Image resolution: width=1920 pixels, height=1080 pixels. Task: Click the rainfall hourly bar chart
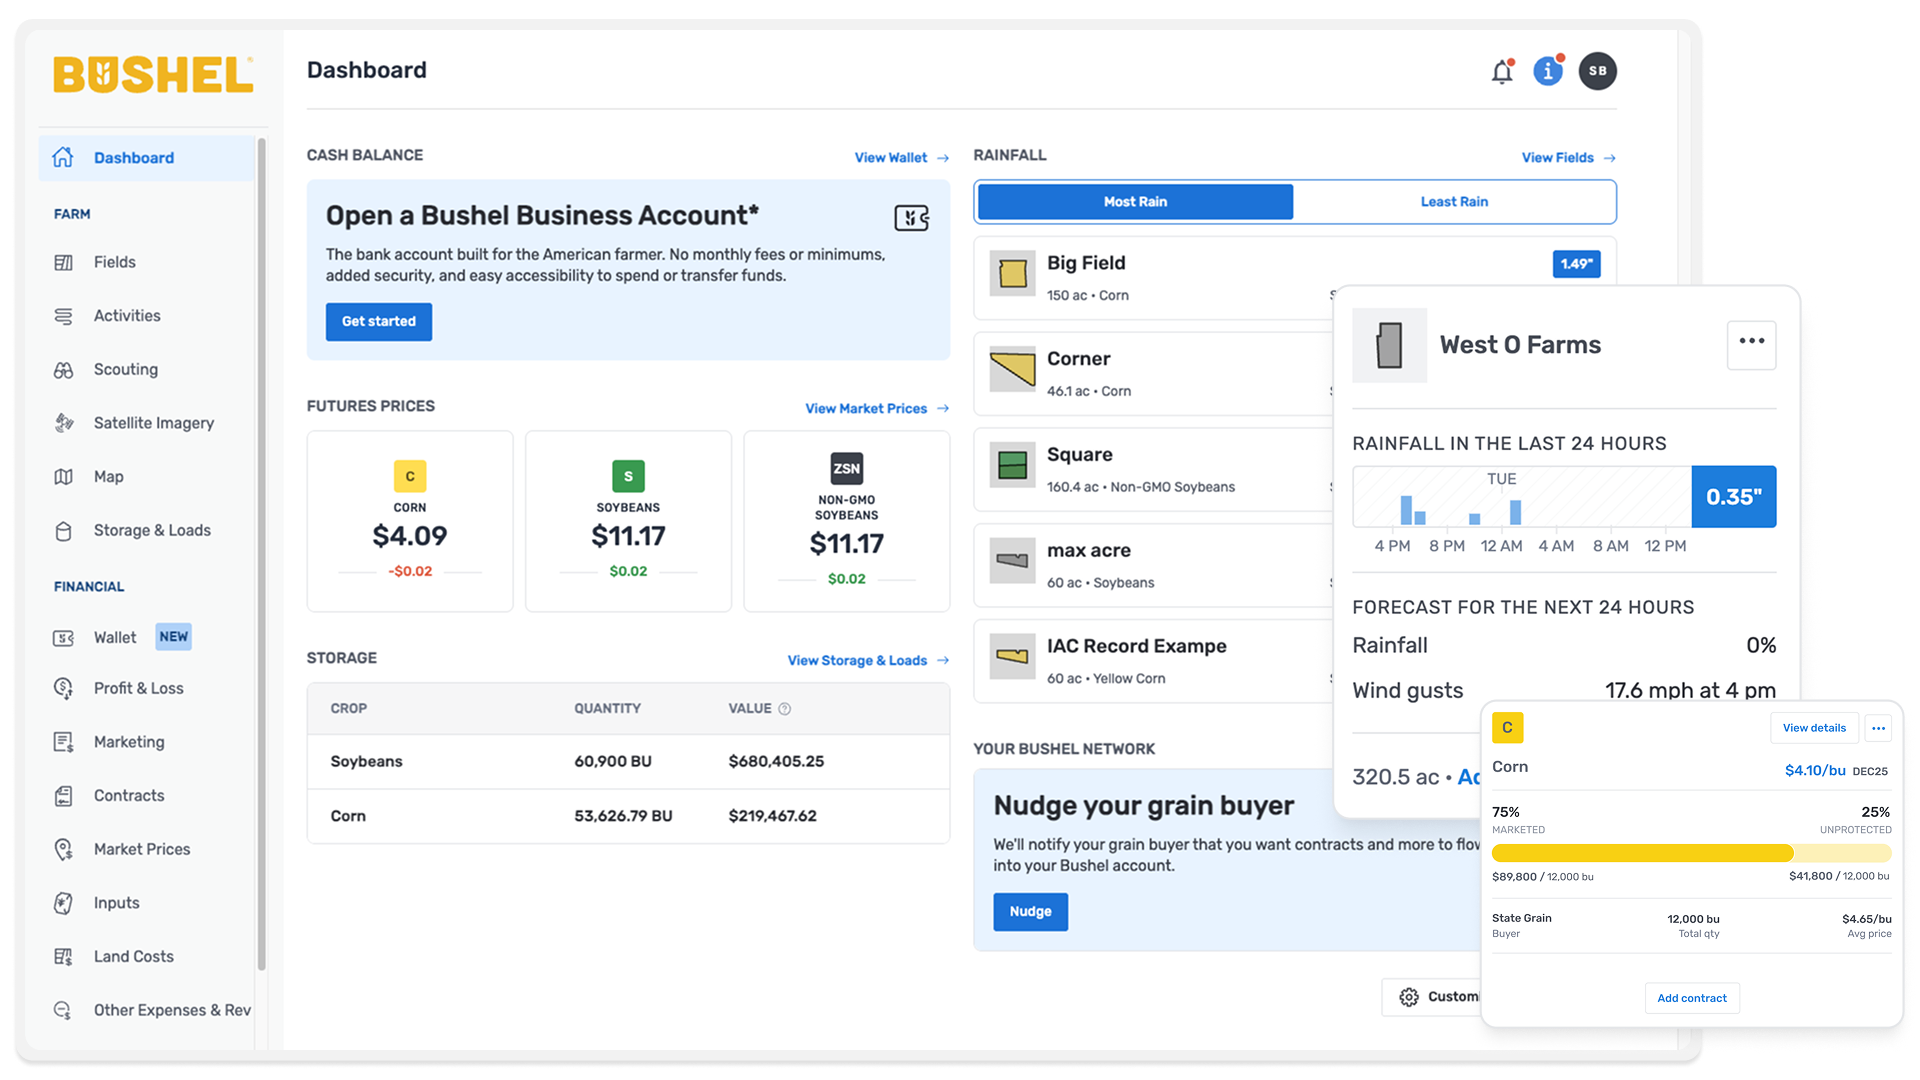[1521, 497]
